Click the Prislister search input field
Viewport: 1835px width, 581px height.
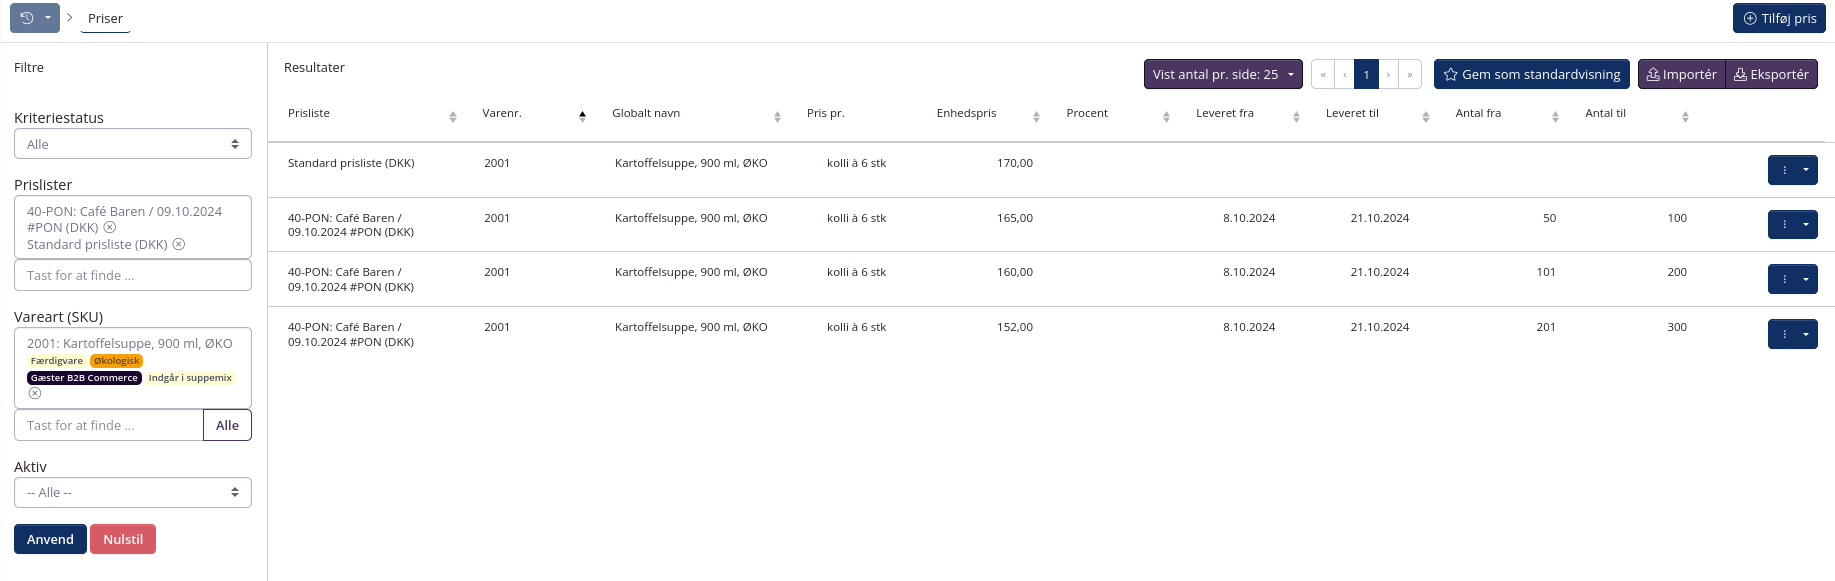(133, 276)
